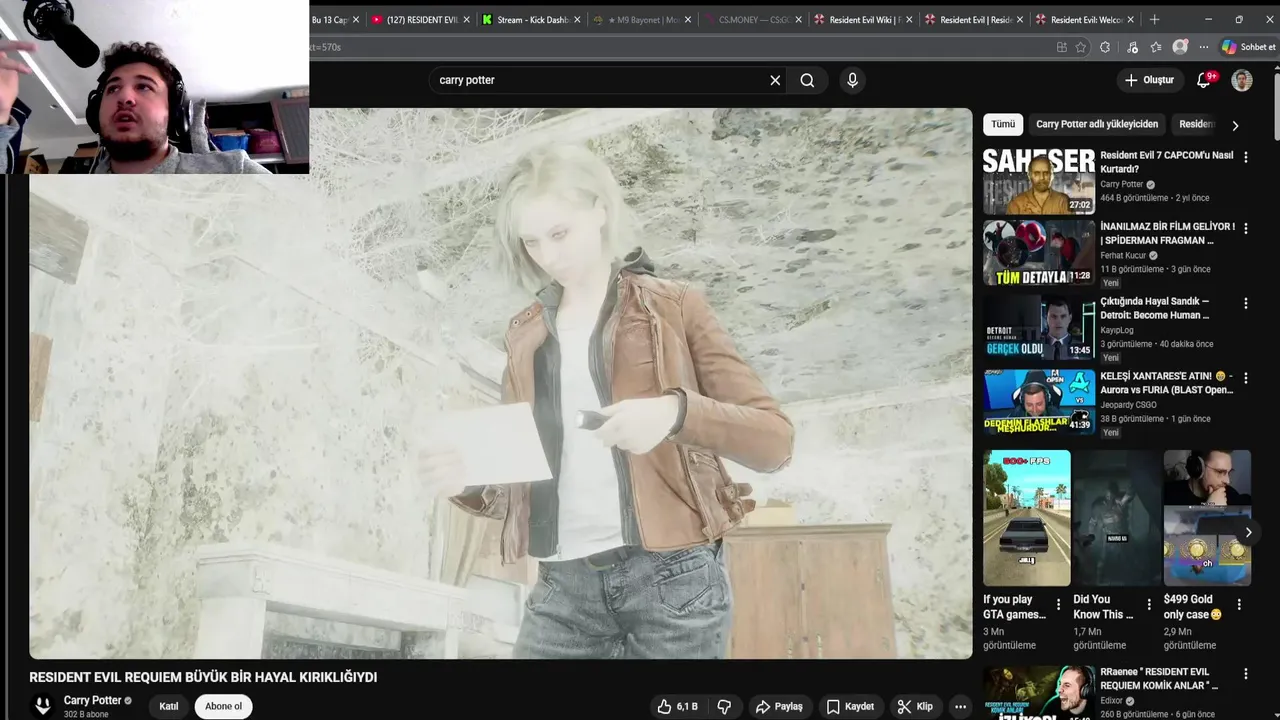Save the video with Kaydet
Image resolution: width=1280 pixels, height=720 pixels.
click(850, 706)
